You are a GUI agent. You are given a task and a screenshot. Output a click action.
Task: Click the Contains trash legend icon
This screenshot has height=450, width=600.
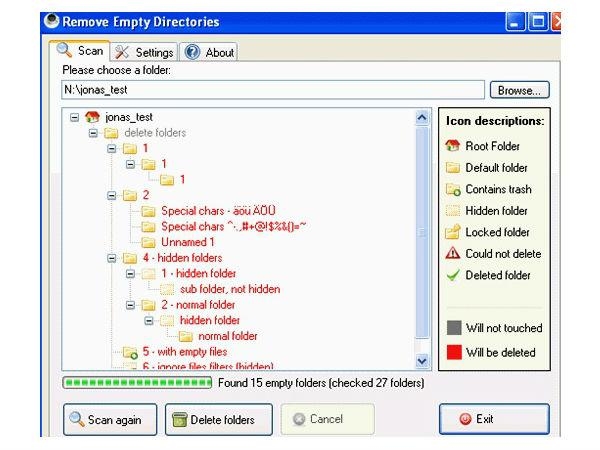453,189
